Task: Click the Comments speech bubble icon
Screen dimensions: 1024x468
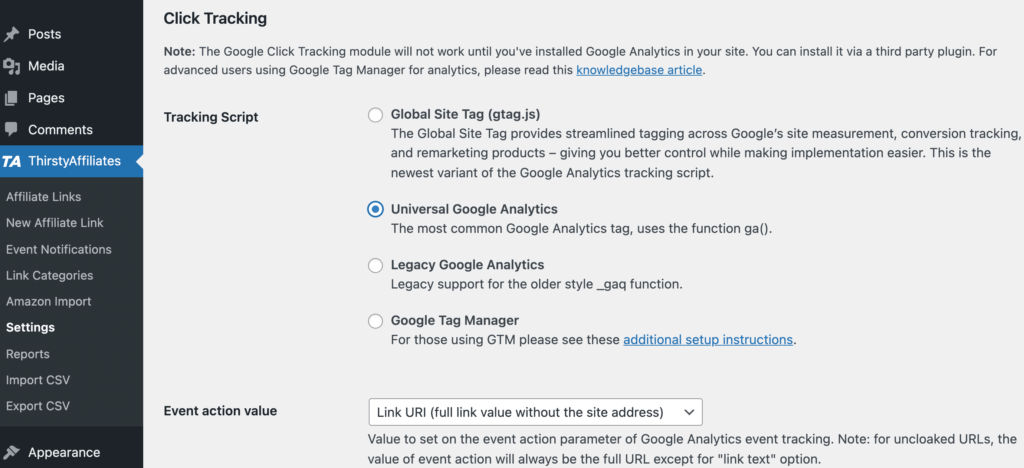Action: [12, 130]
